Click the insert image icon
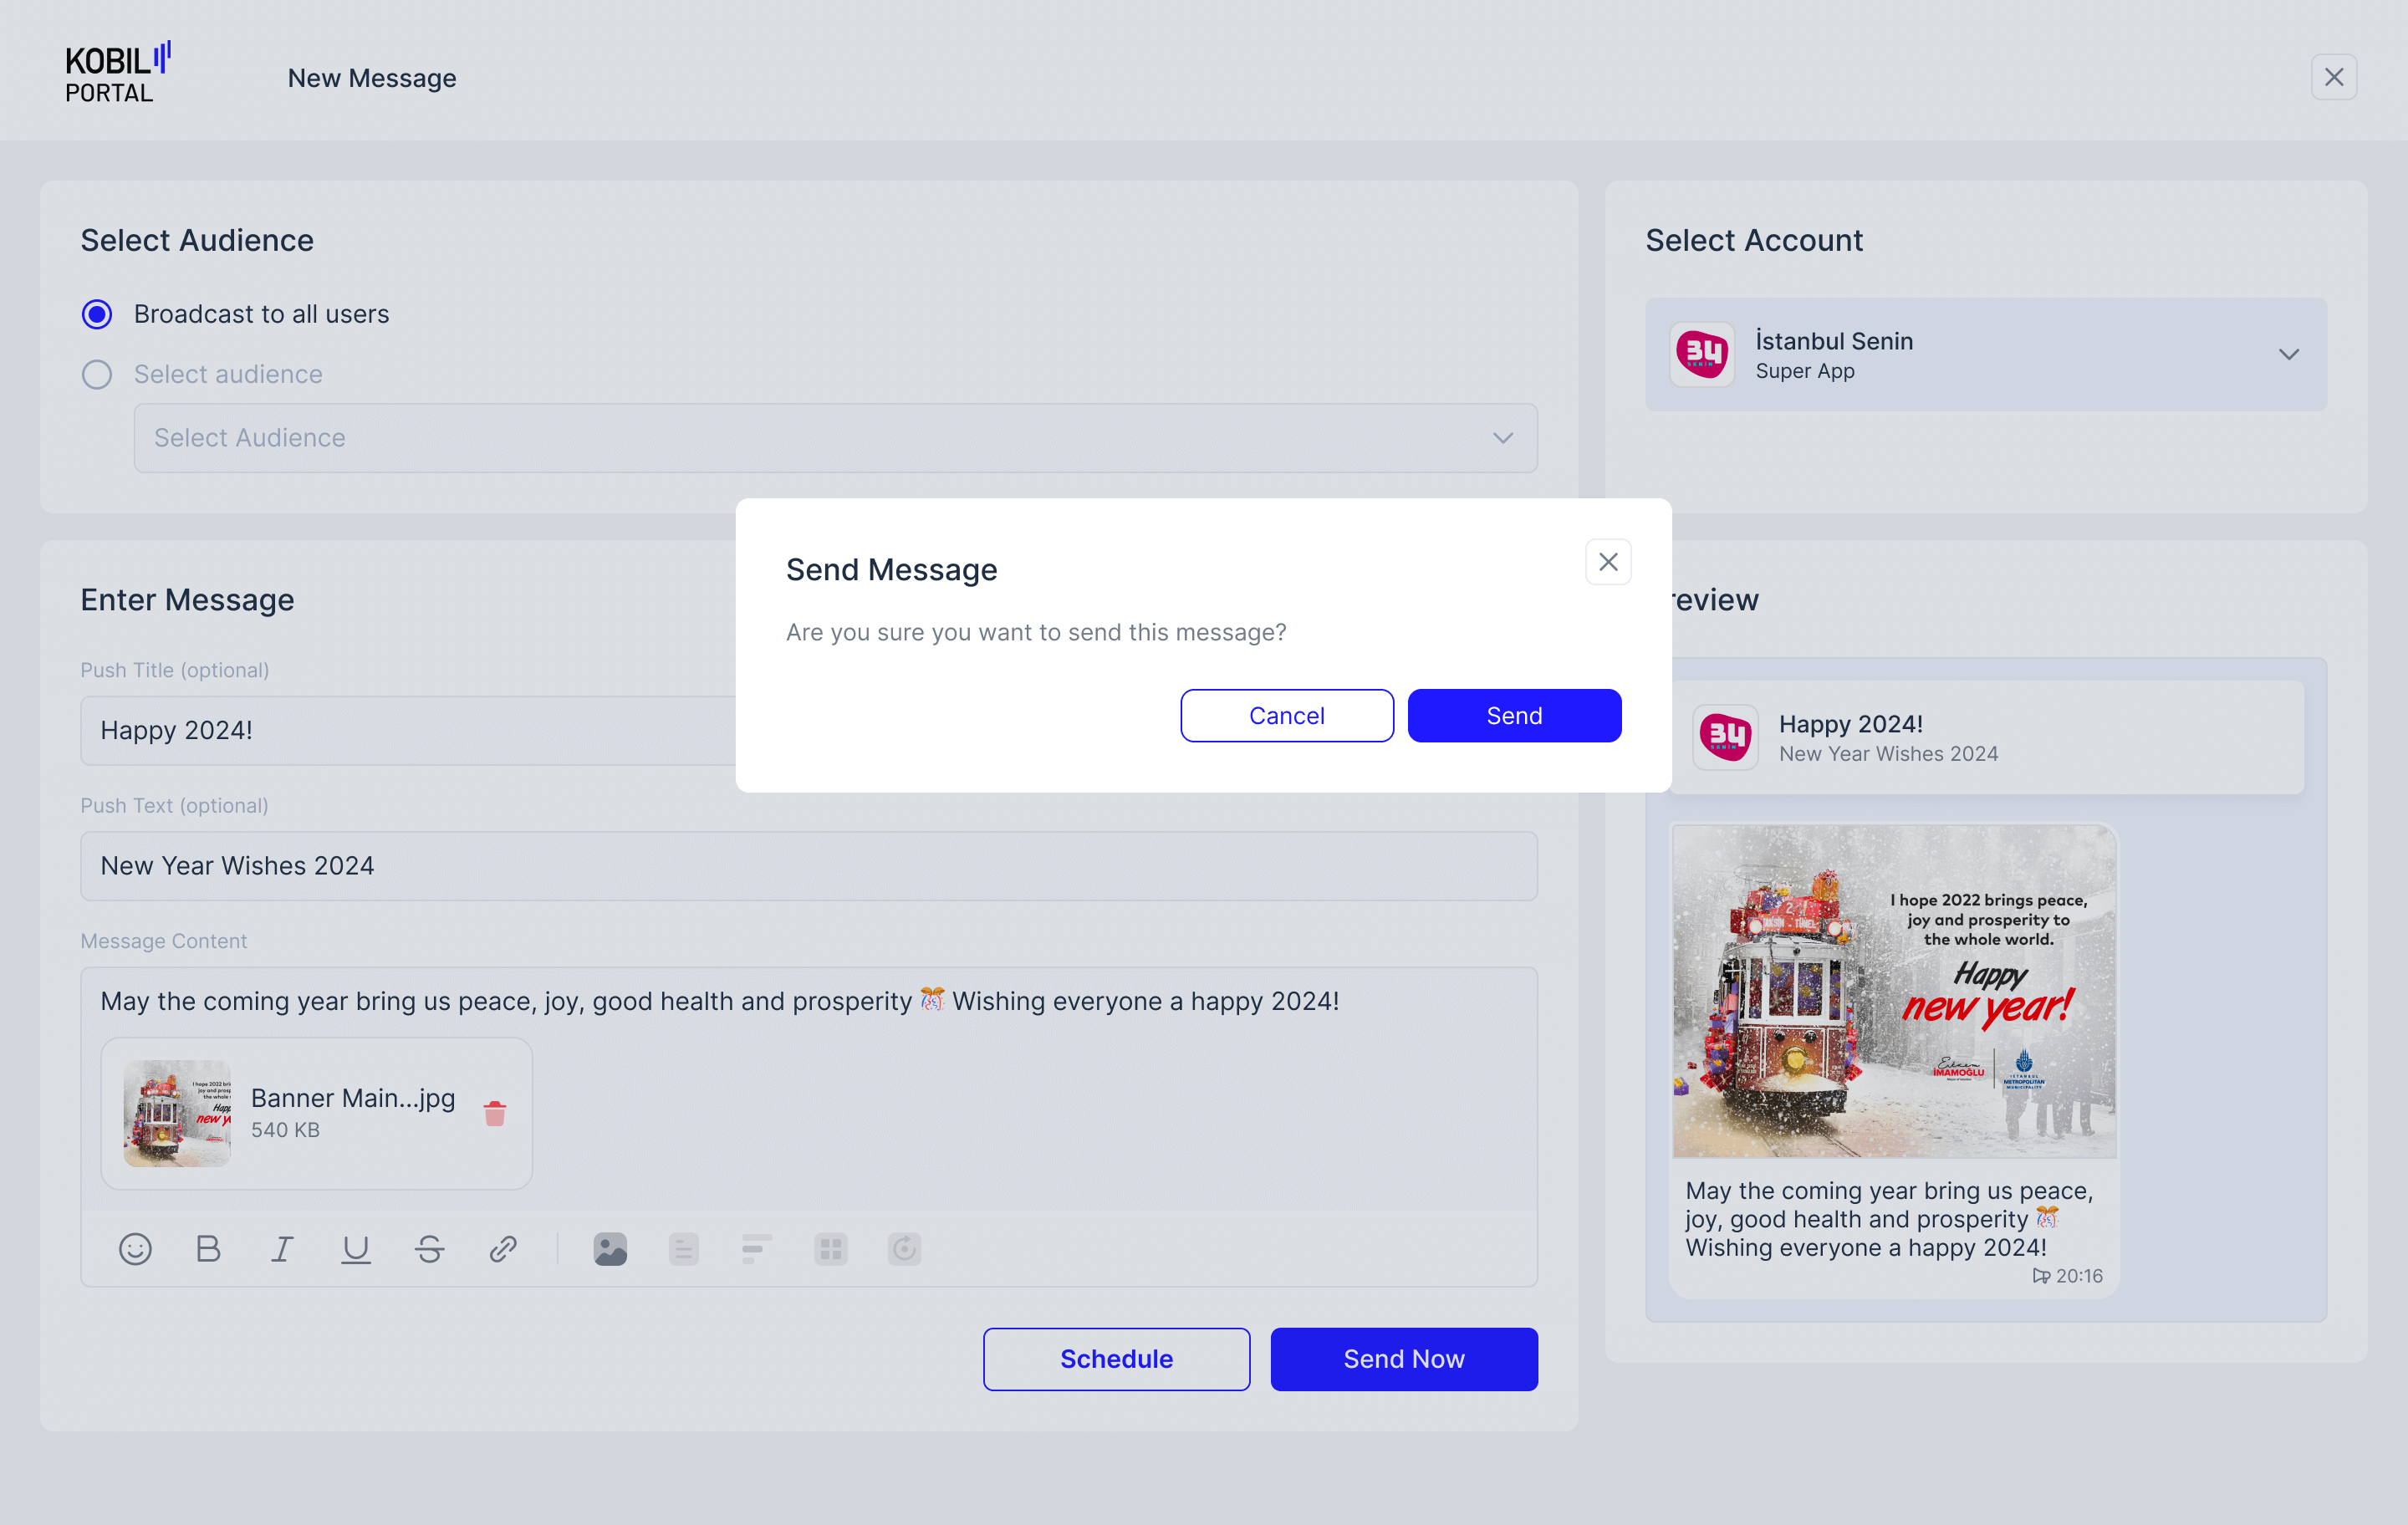The image size is (2408, 1525). (x=610, y=1249)
